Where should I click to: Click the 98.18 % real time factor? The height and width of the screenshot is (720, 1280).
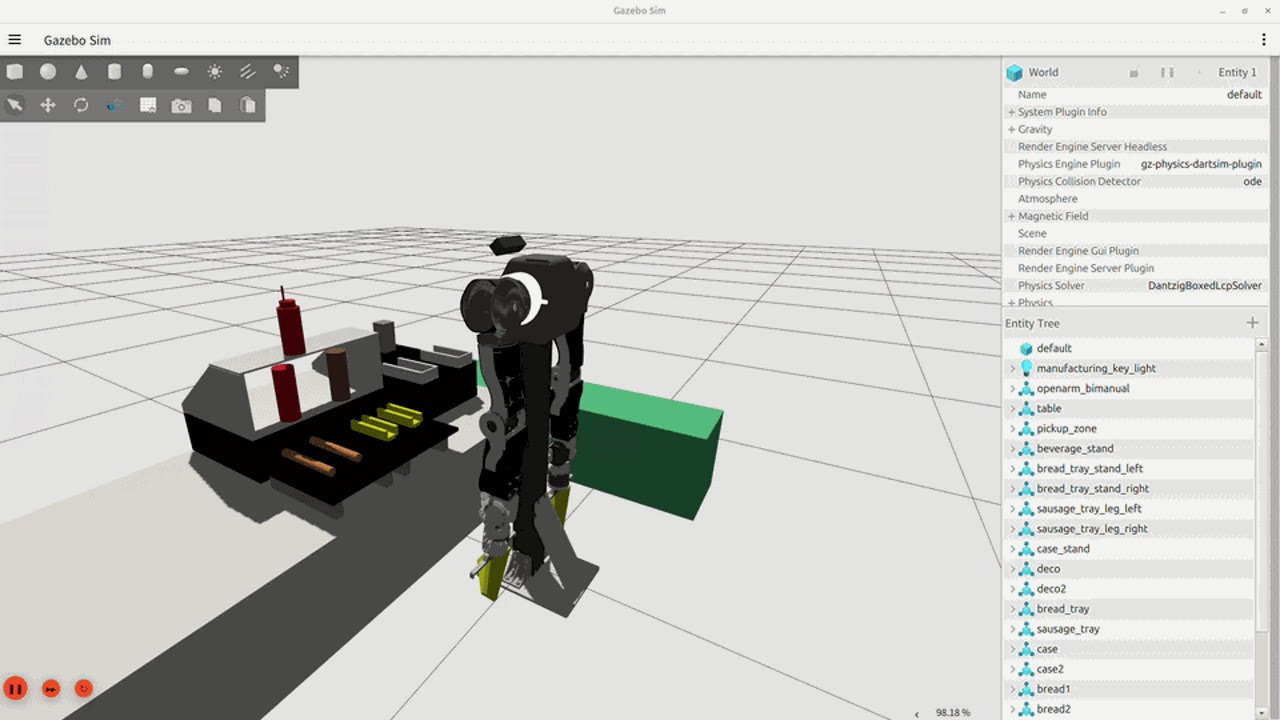(952, 713)
